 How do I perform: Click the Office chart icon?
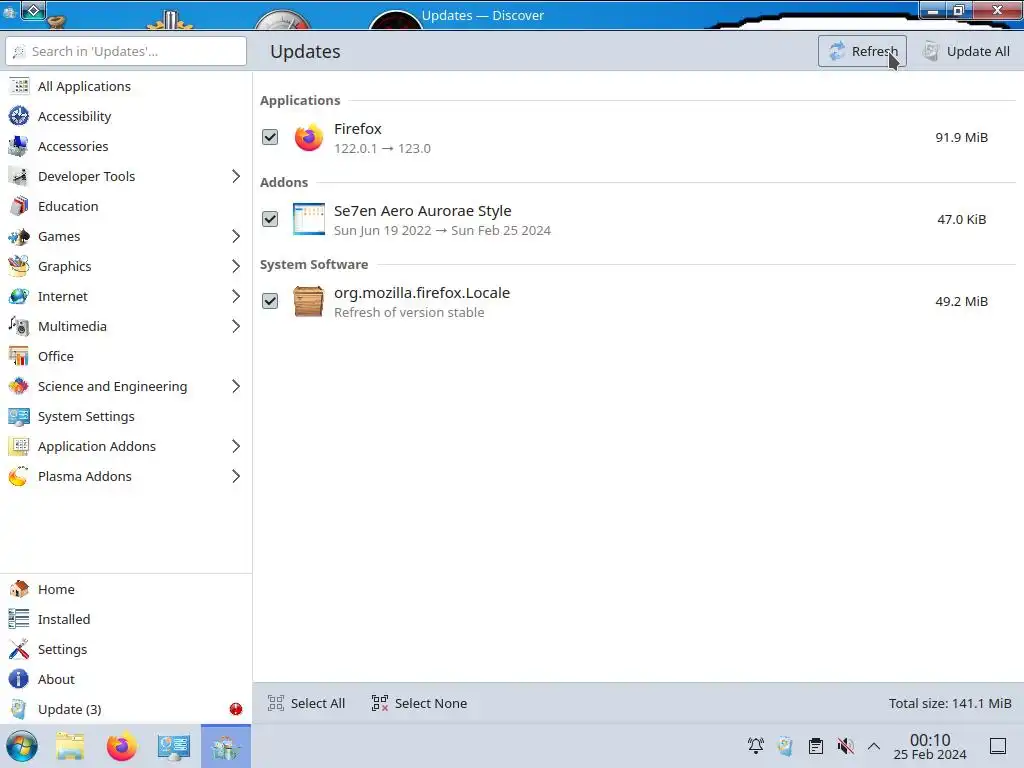tap(19, 357)
